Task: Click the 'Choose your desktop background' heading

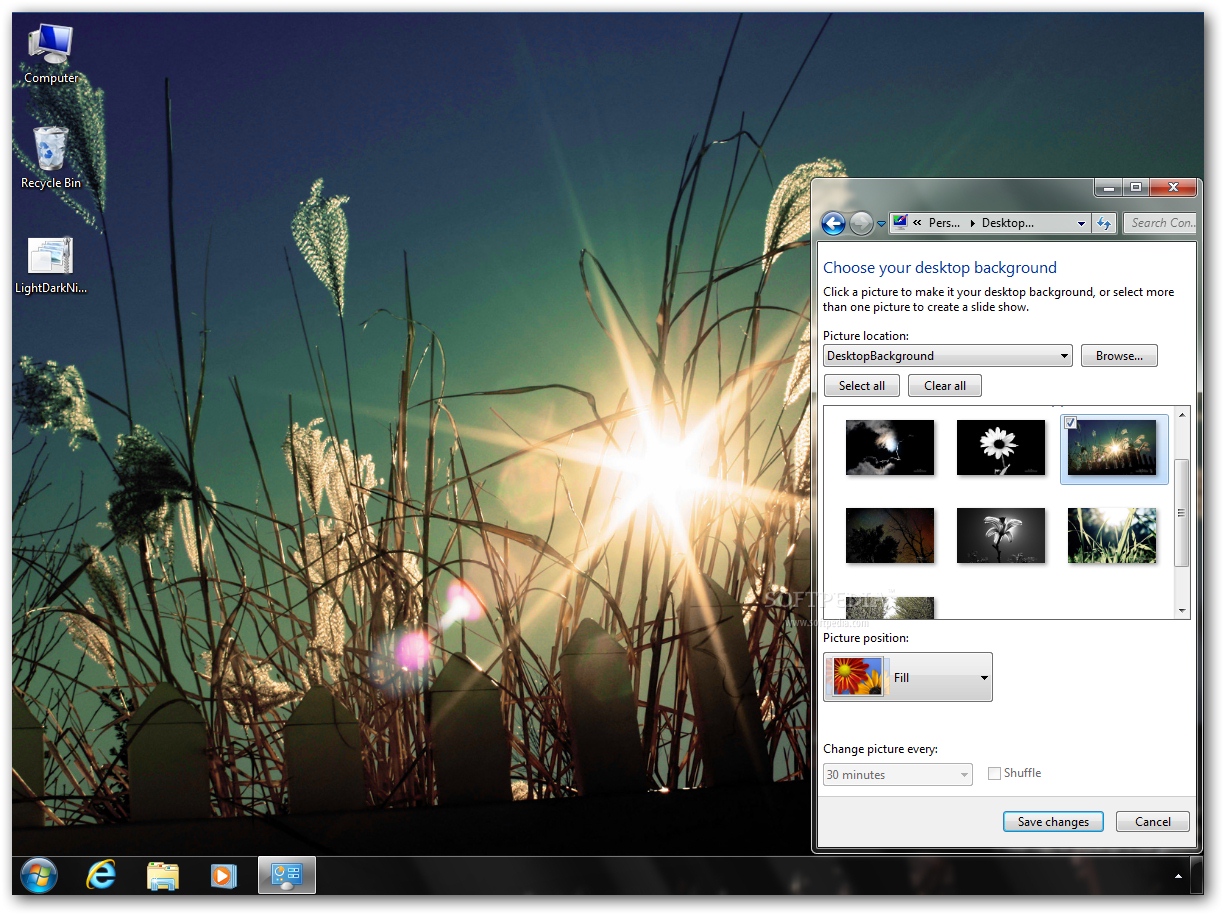Action: [x=940, y=267]
